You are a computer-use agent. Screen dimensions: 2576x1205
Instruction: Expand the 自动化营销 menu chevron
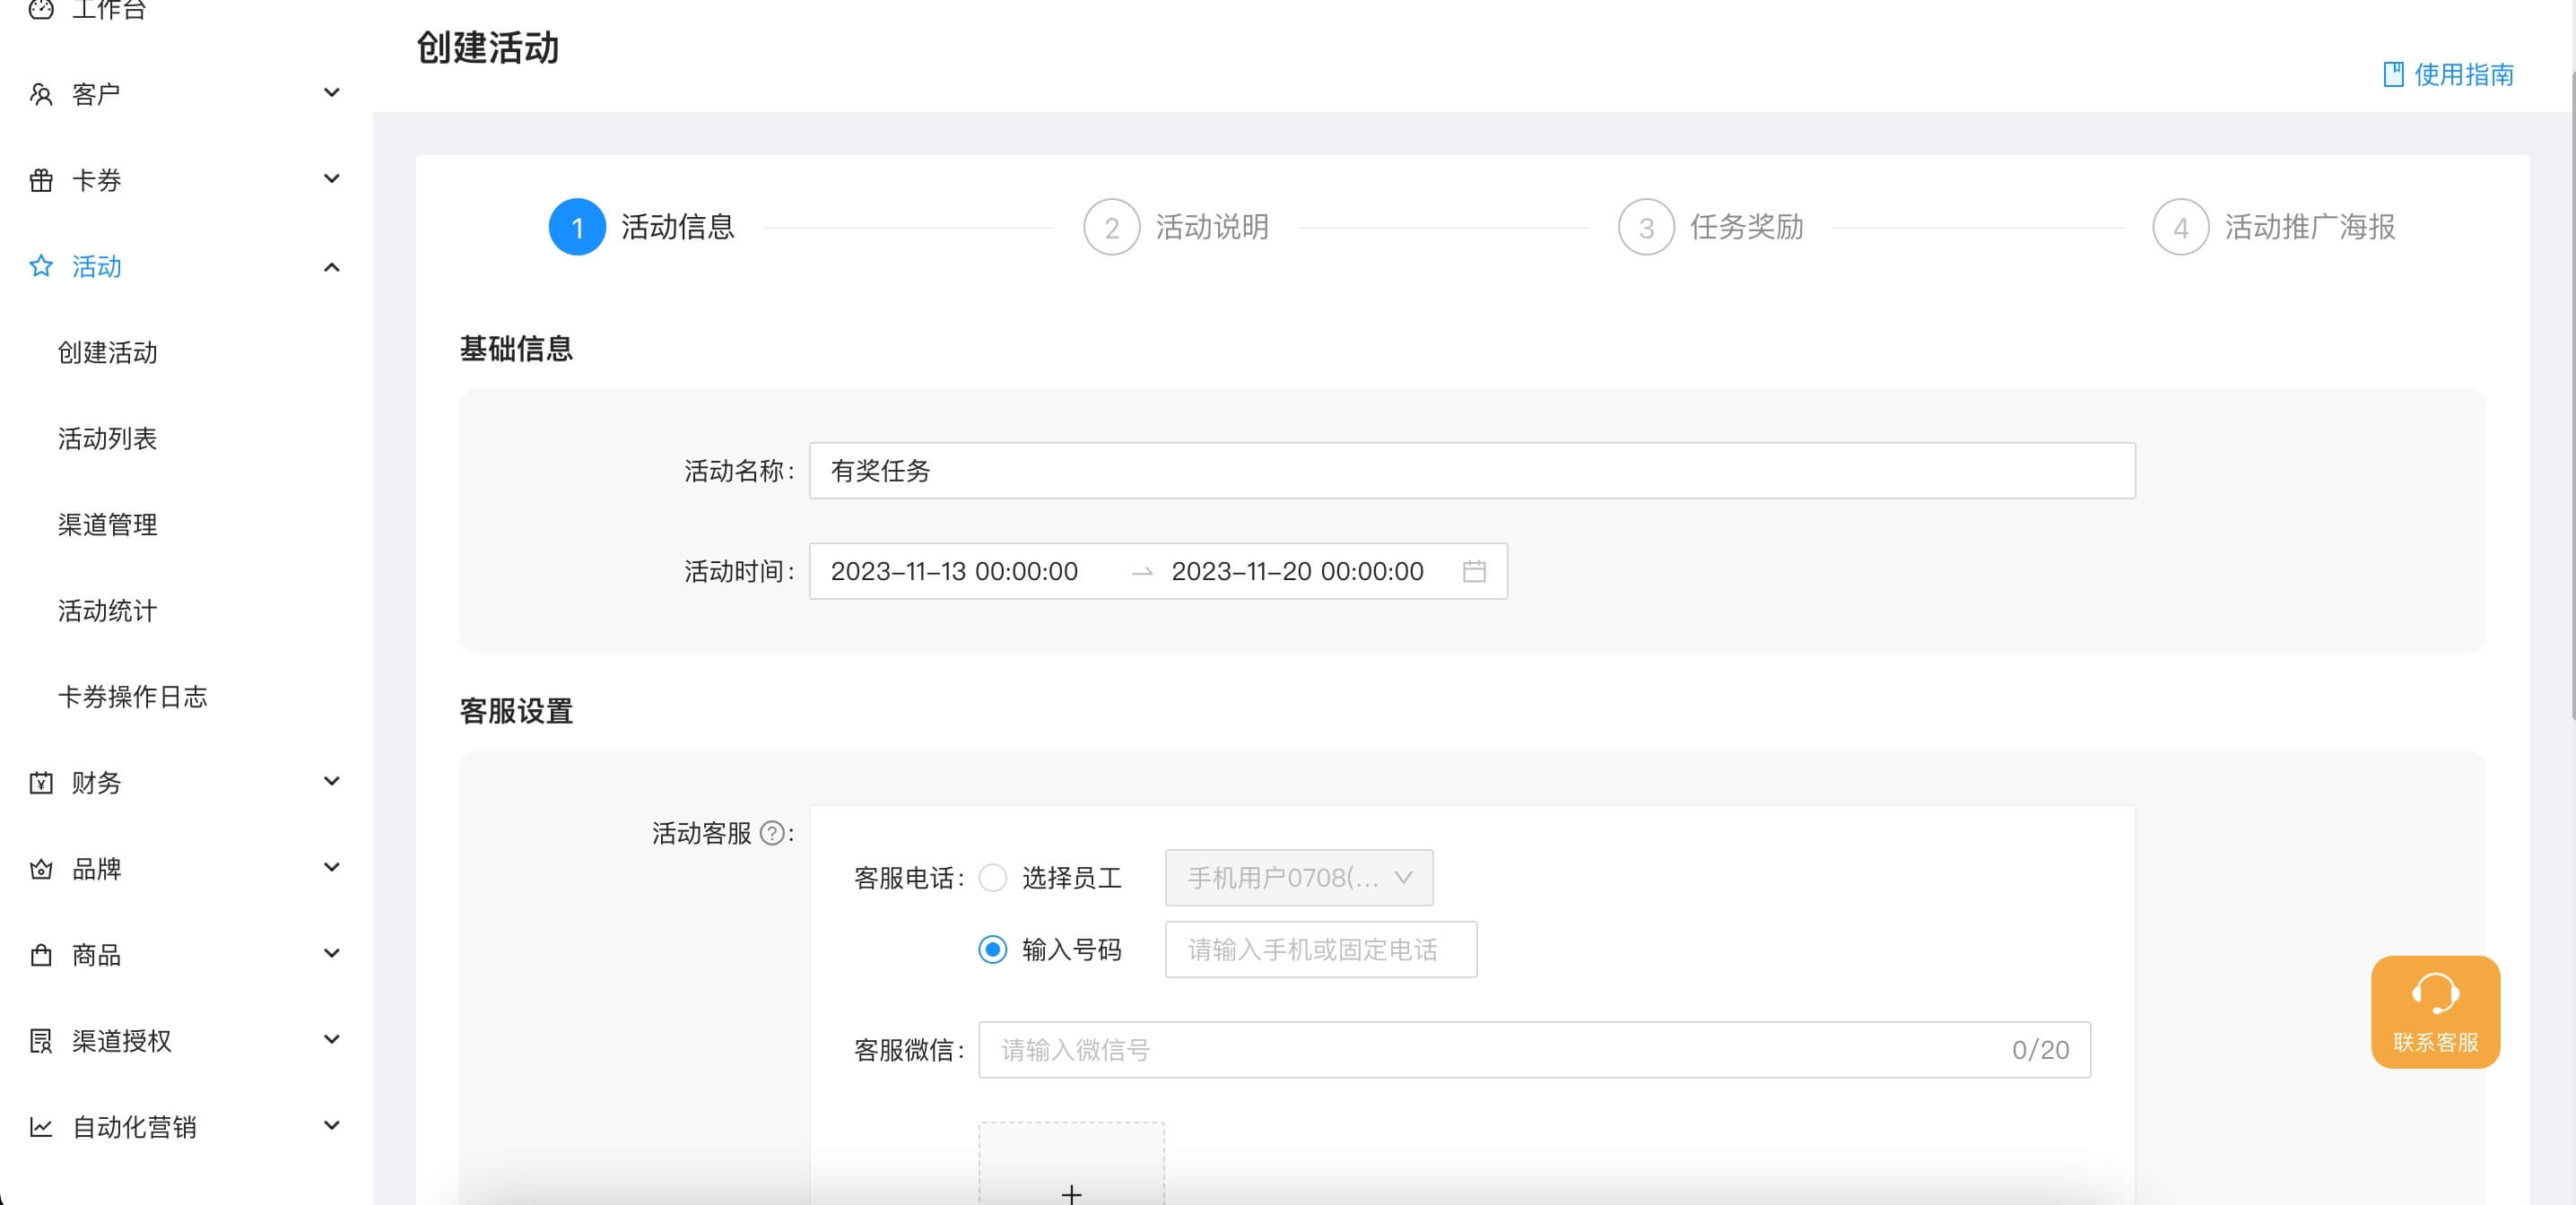click(332, 1125)
